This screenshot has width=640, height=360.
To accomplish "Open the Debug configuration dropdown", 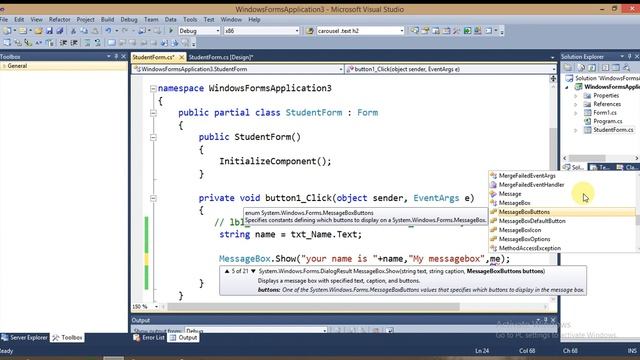I will click(x=218, y=31).
